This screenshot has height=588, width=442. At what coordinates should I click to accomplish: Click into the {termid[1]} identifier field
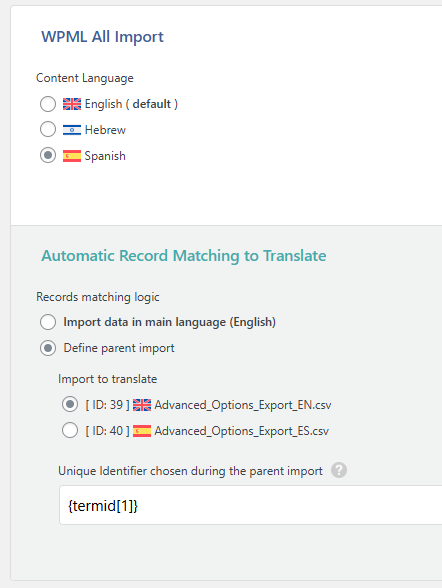[250, 505]
